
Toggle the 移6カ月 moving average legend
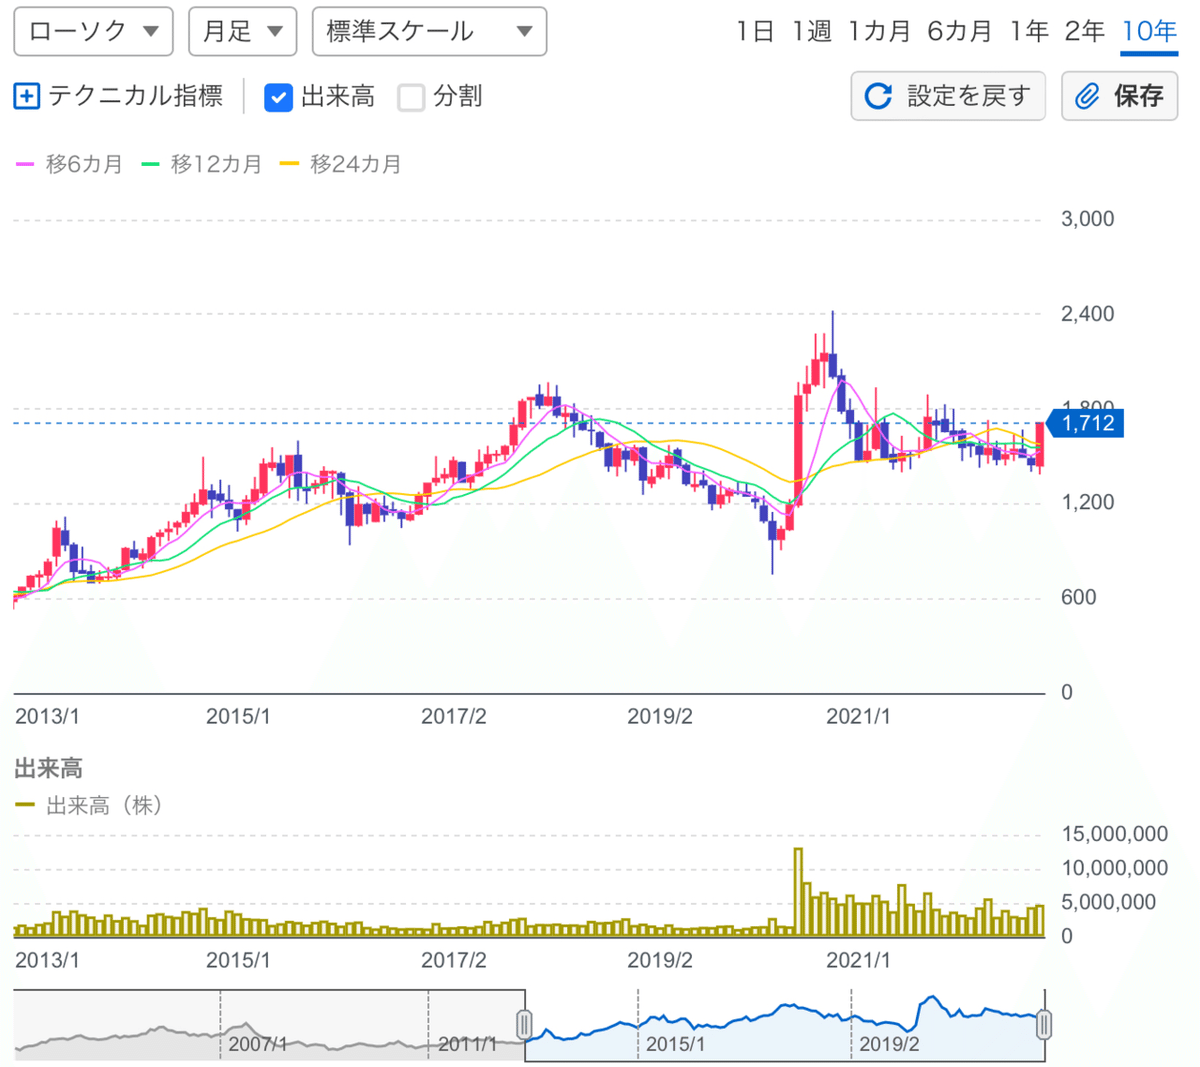pos(69,164)
